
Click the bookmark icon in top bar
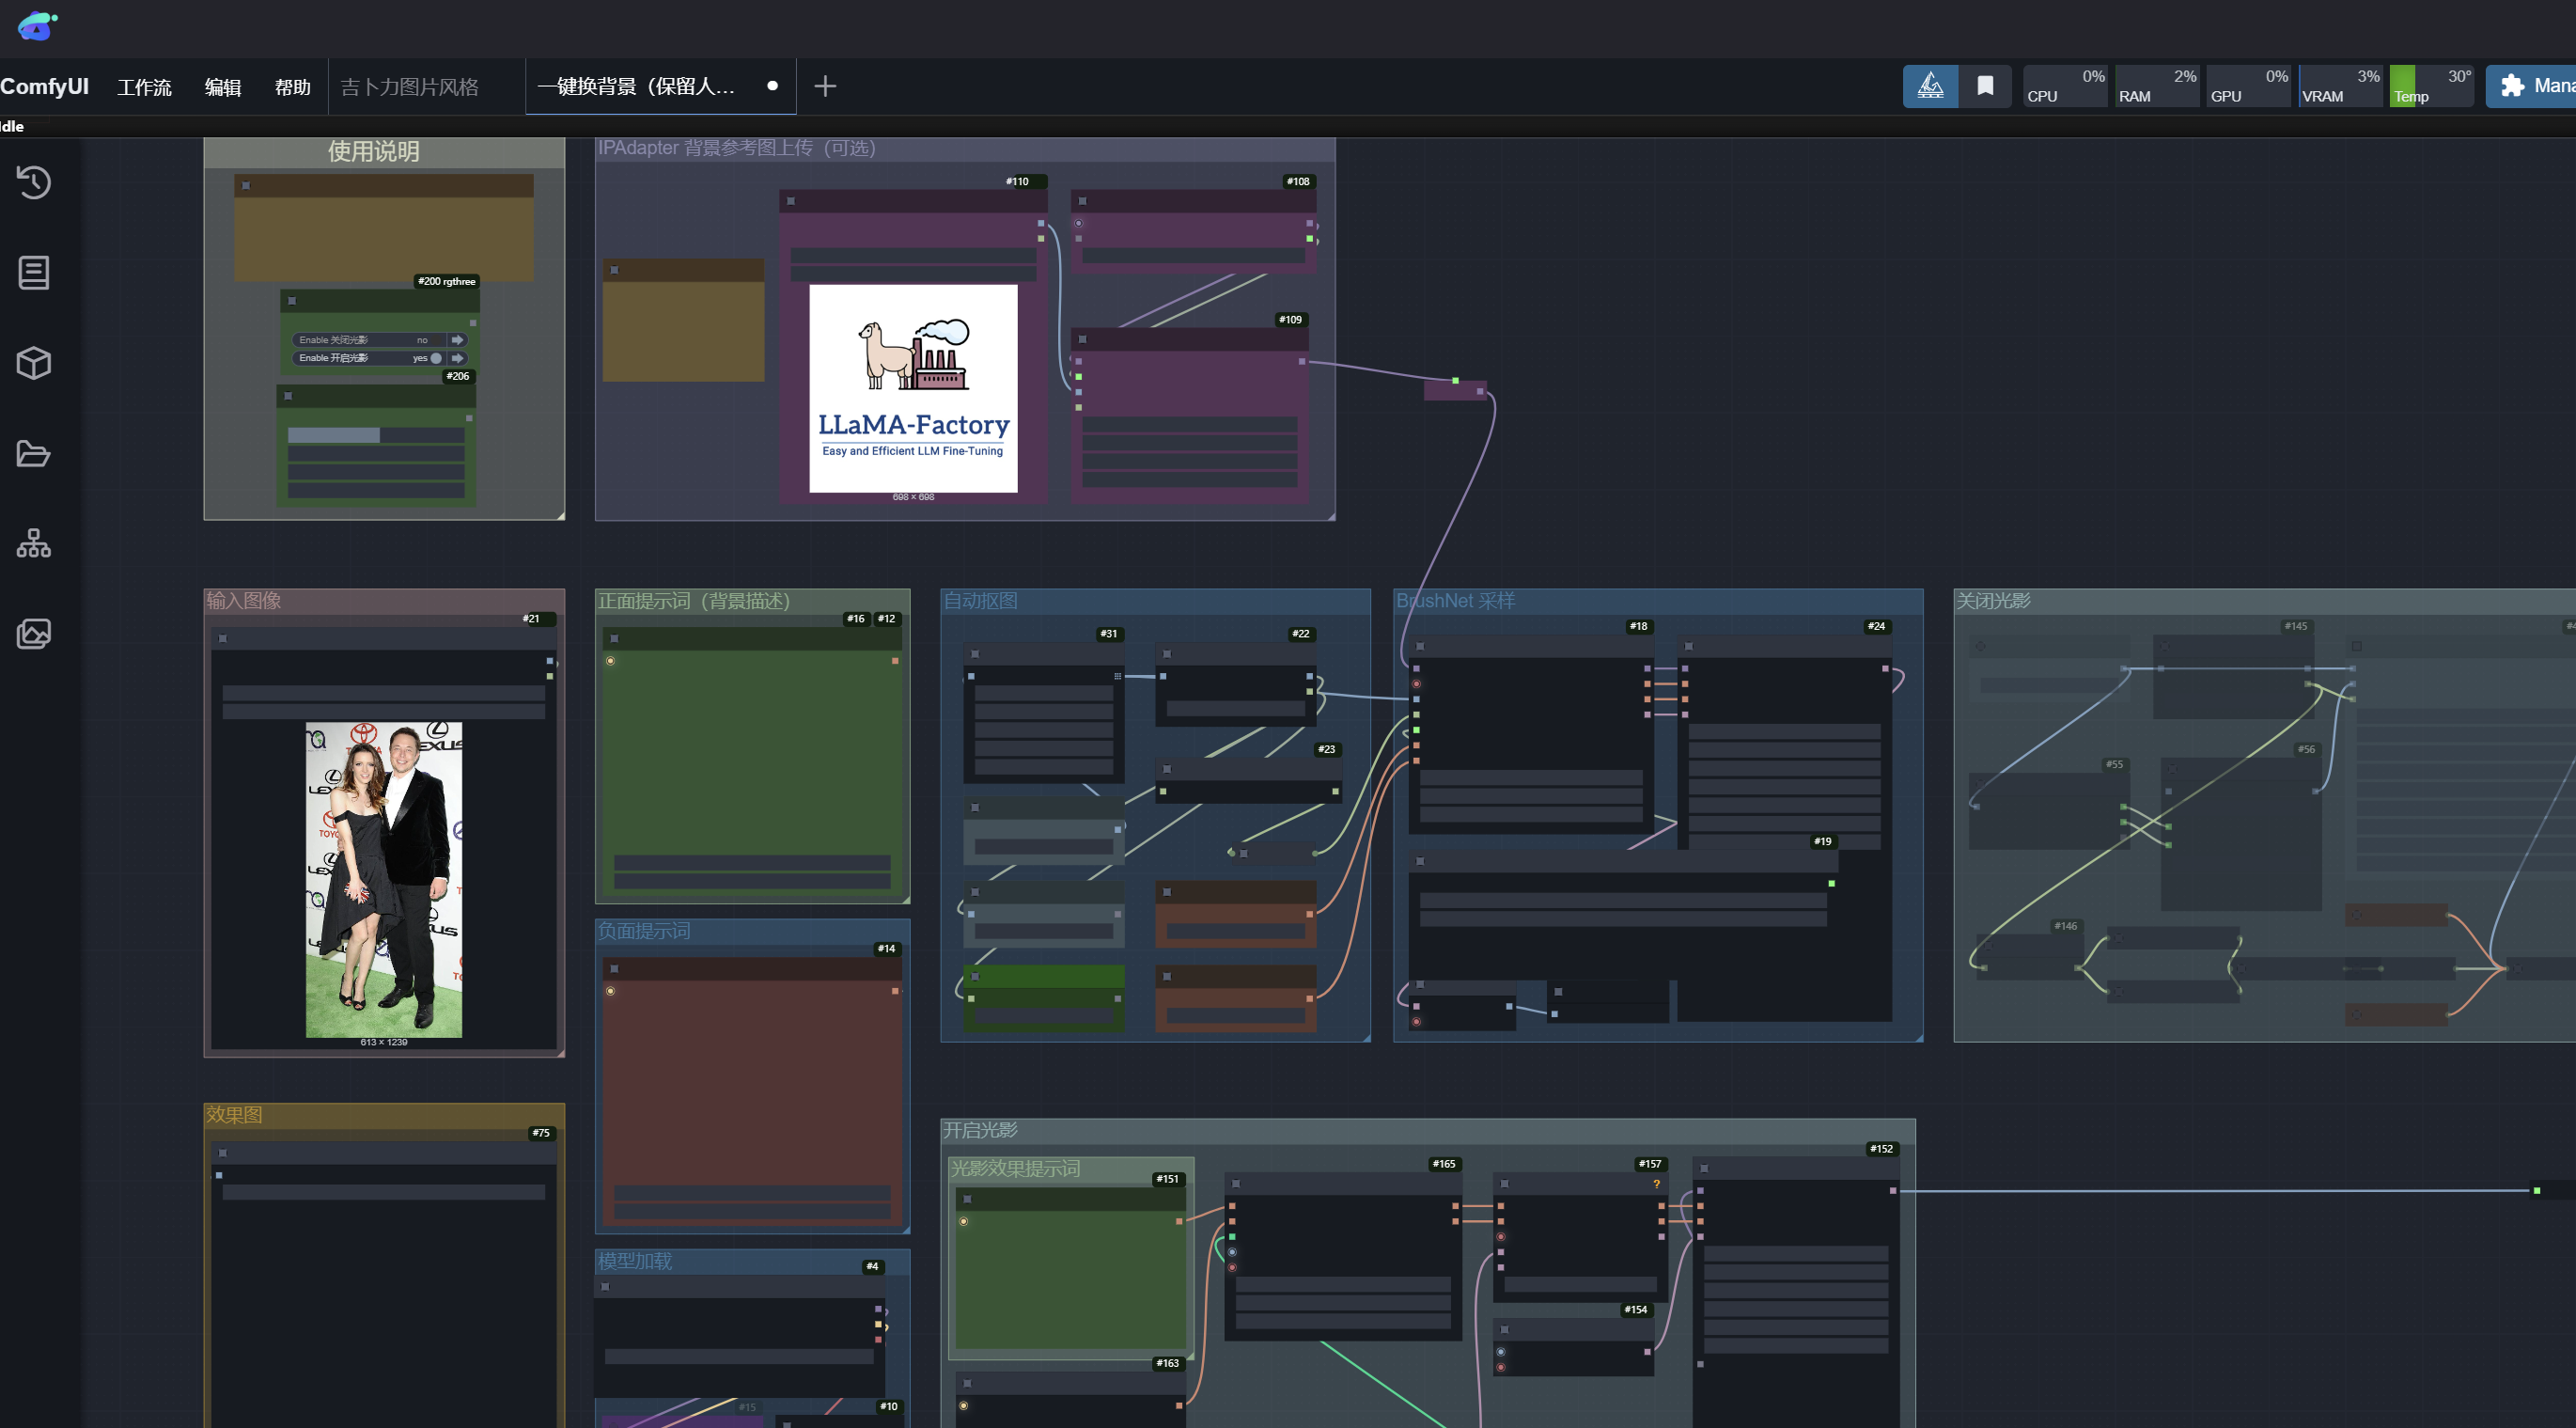[x=1985, y=86]
